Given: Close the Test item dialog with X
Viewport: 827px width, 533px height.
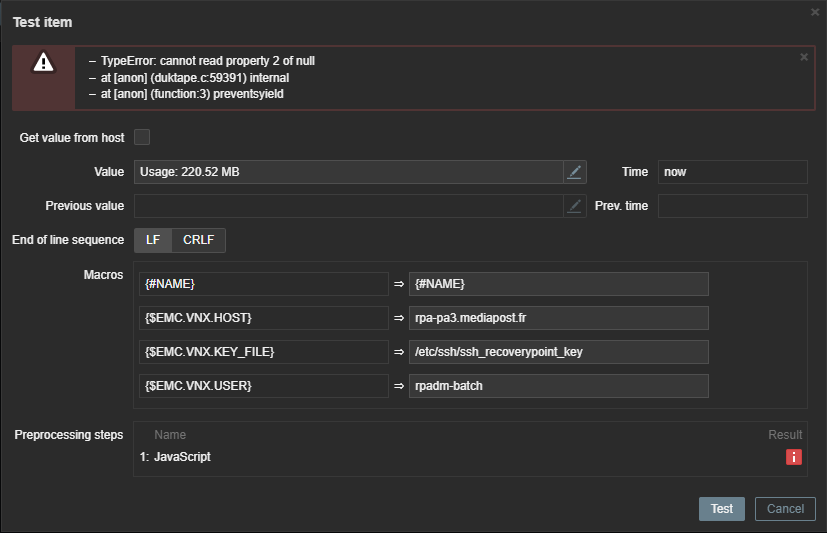Looking at the screenshot, I should point(814,11).
